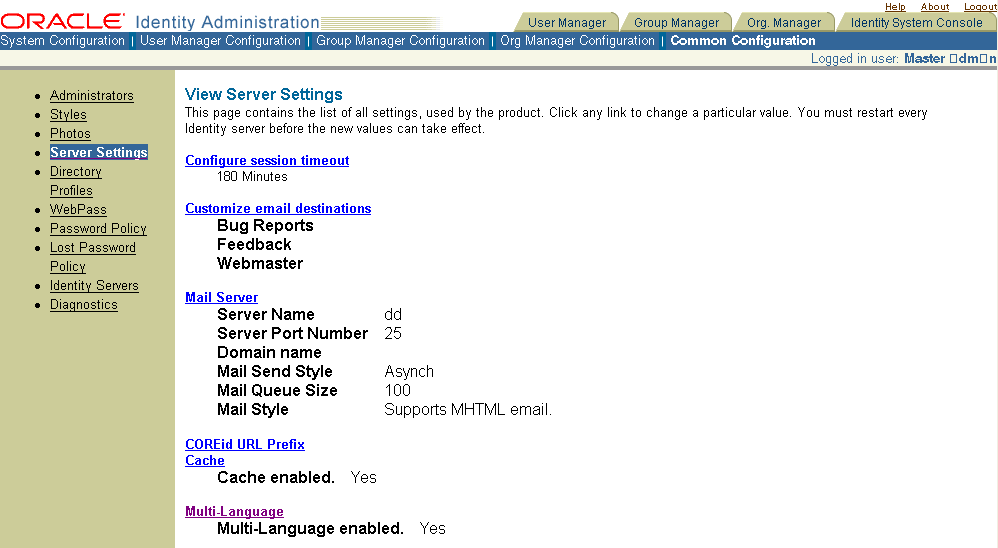Open Group Manager Configuration
Image resolution: width=998 pixels, height=548 pixels.
400,41
